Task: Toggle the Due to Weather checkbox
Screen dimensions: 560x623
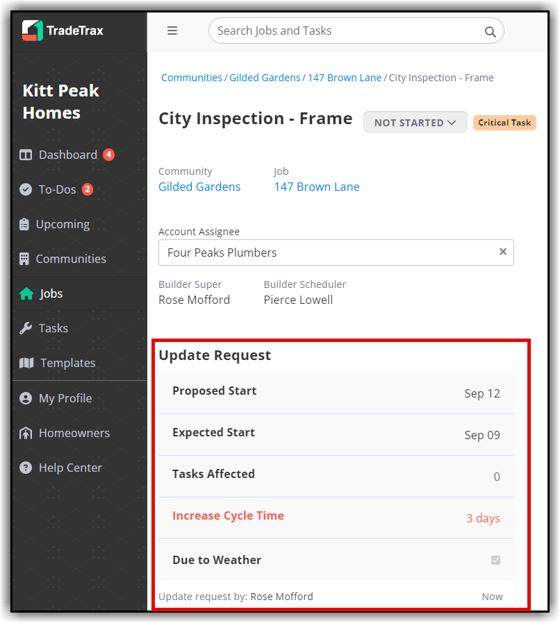Action: click(x=495, y=560)
